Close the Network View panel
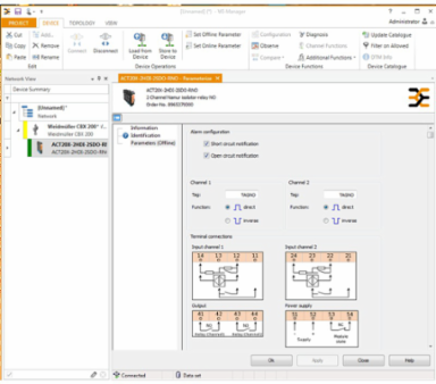This screenshot has height=384, width=436. pyautogui.click(x=106, y=79)
